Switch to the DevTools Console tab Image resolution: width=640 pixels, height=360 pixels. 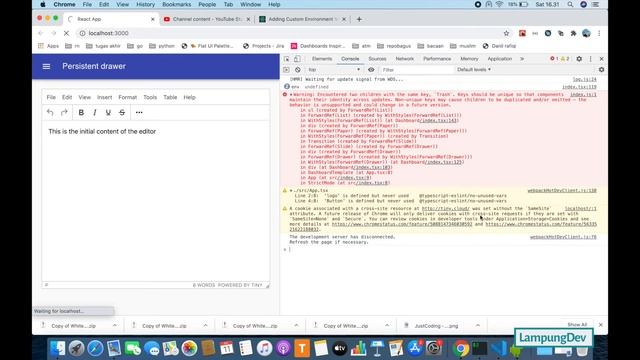350,59
